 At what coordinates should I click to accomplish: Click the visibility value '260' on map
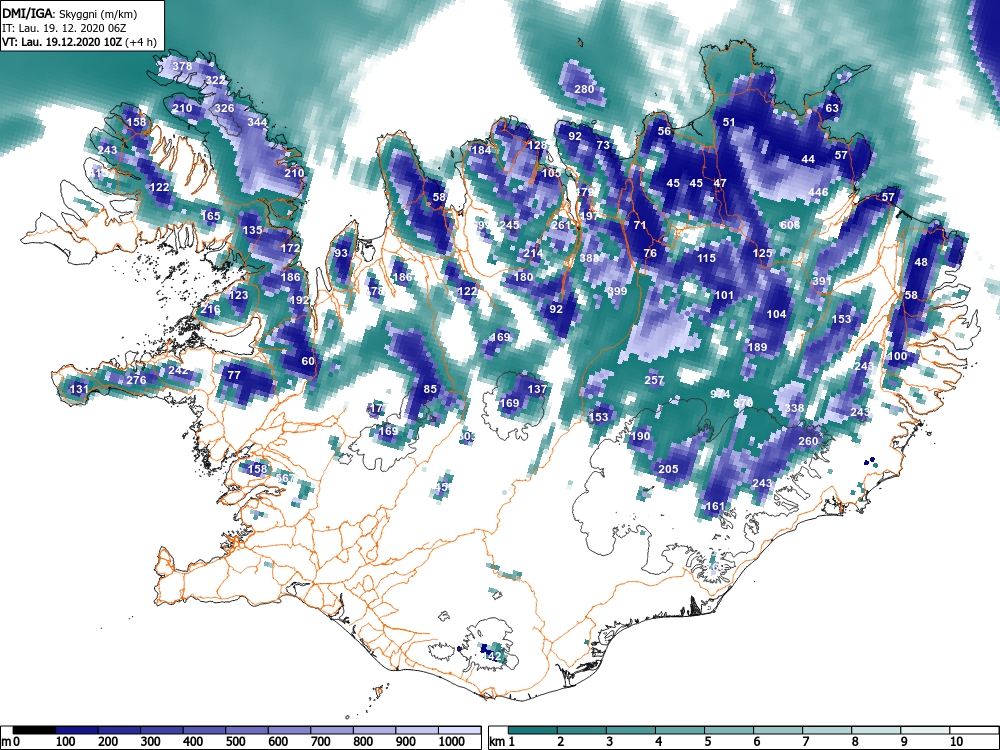[x=808, y=441]
